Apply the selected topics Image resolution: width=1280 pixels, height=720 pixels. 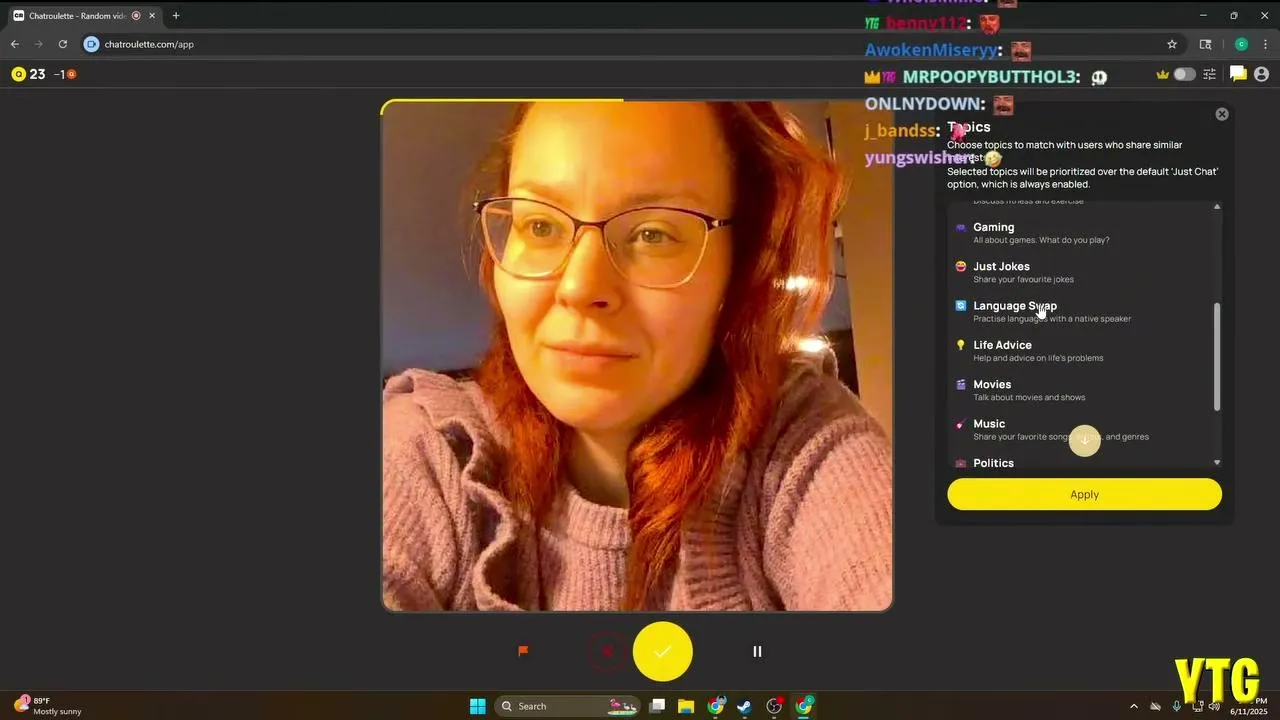(x=1084, y=494)
